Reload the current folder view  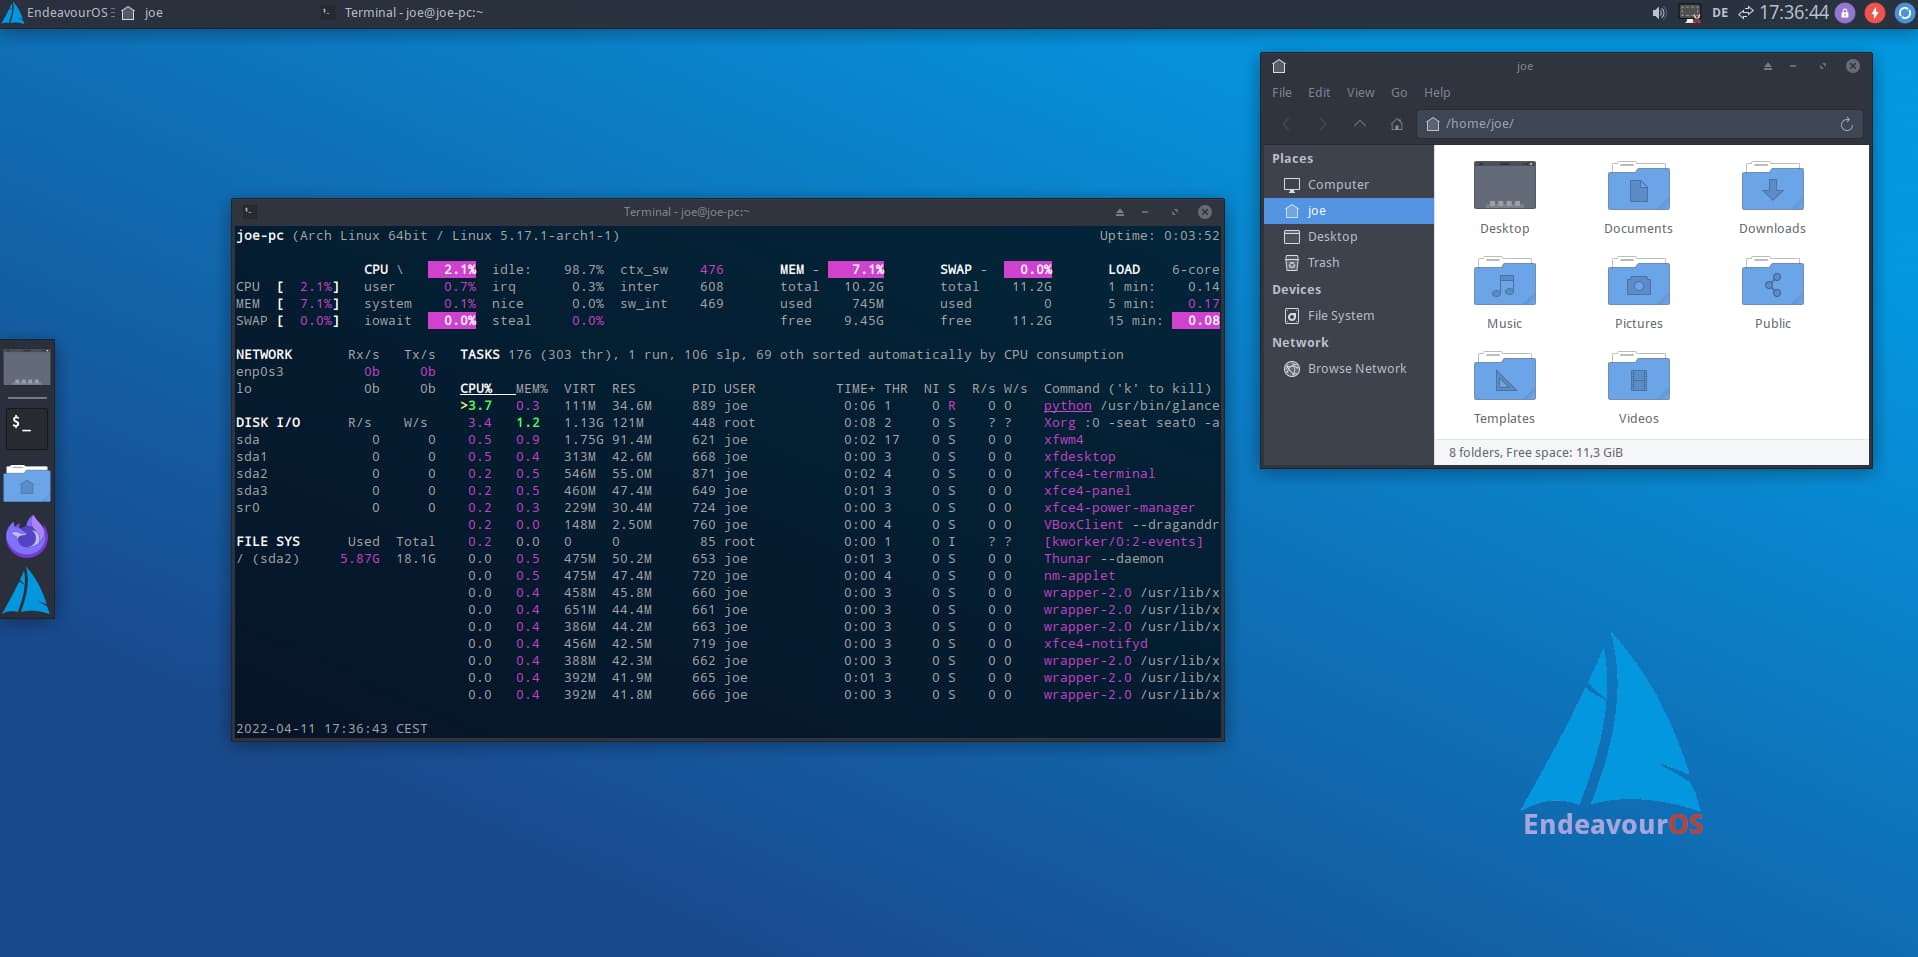click(x=1847, y=124)
